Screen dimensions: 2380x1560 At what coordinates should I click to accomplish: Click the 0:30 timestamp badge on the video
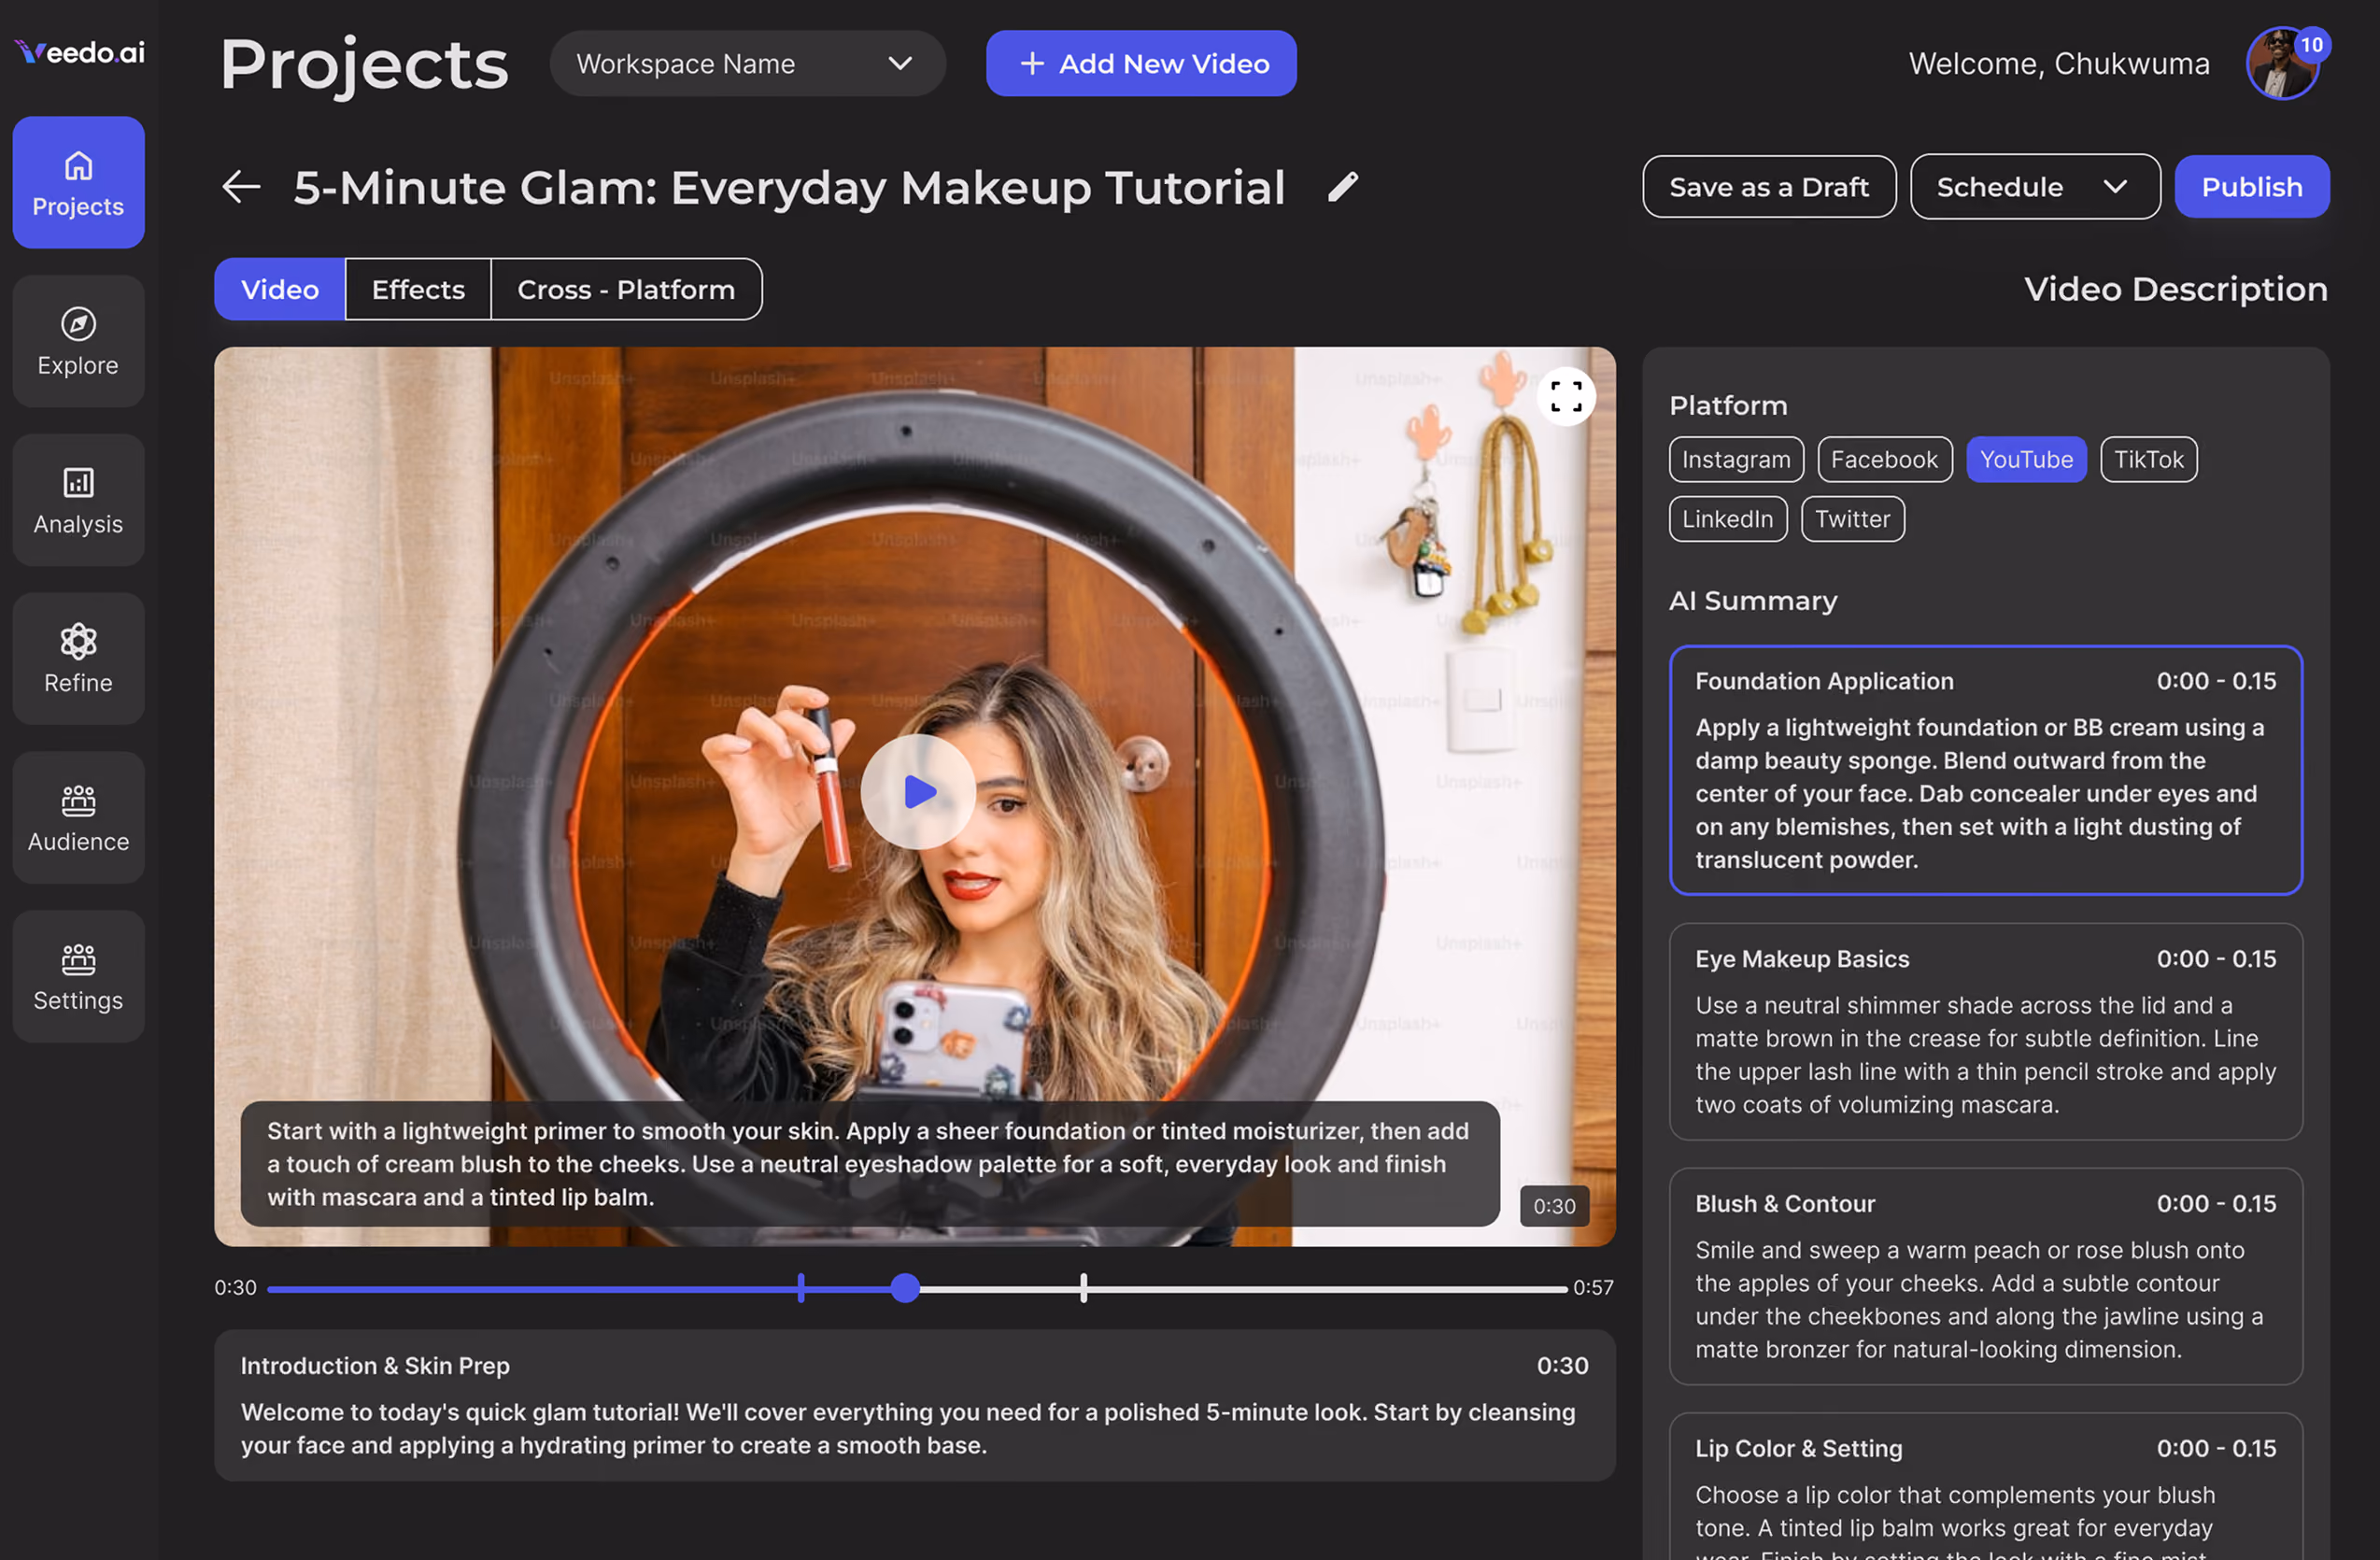(x=1554, y=1207)
